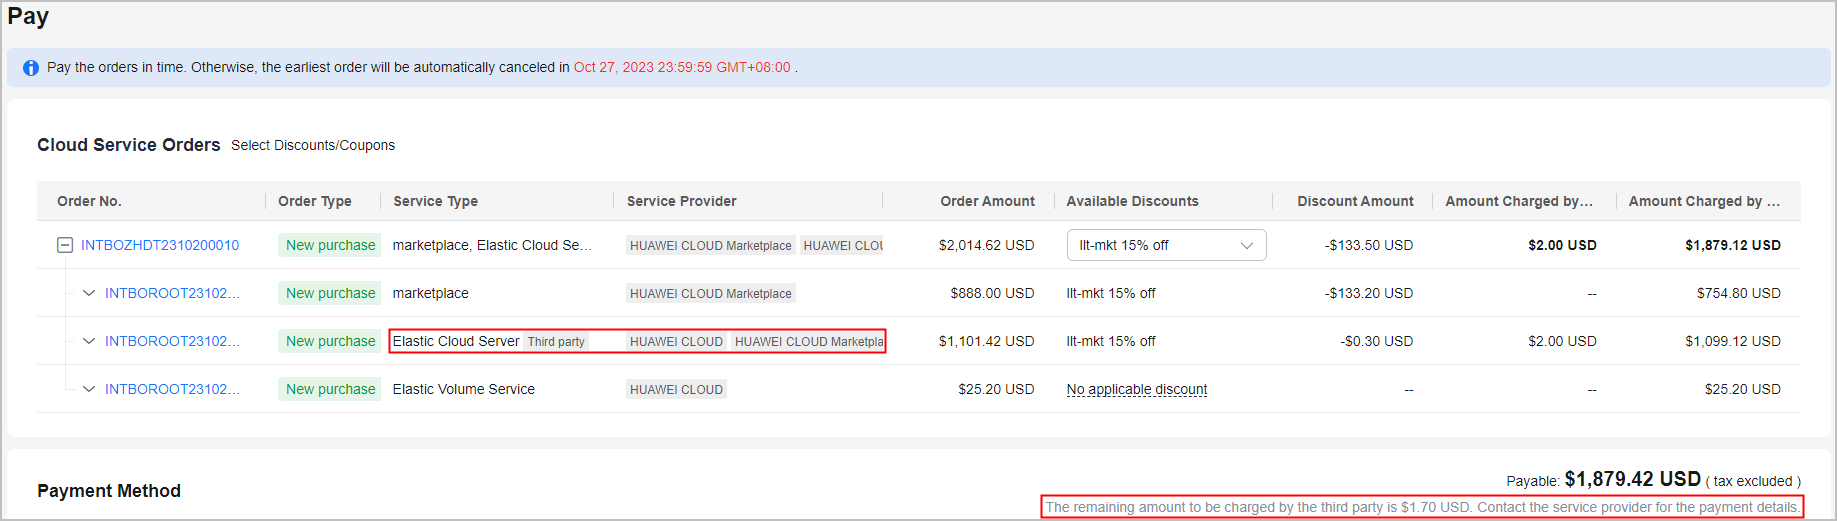Click the Discount Amount column header

(x=1355, y=201)
